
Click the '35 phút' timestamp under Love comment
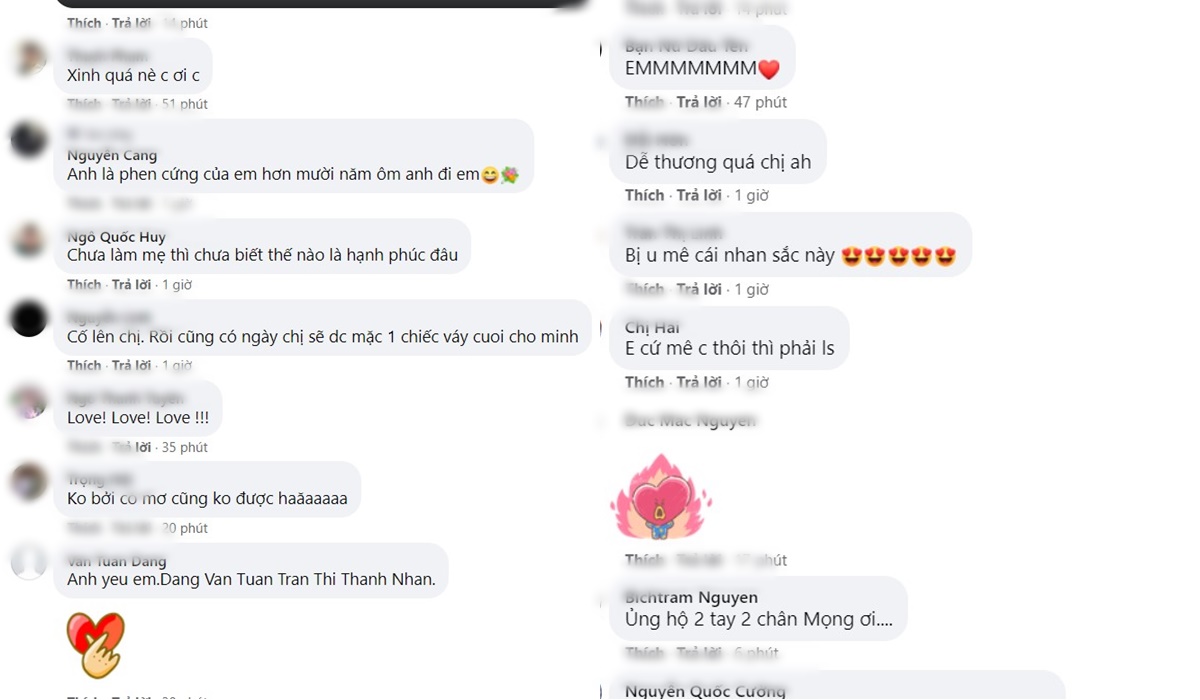(185, 447)
